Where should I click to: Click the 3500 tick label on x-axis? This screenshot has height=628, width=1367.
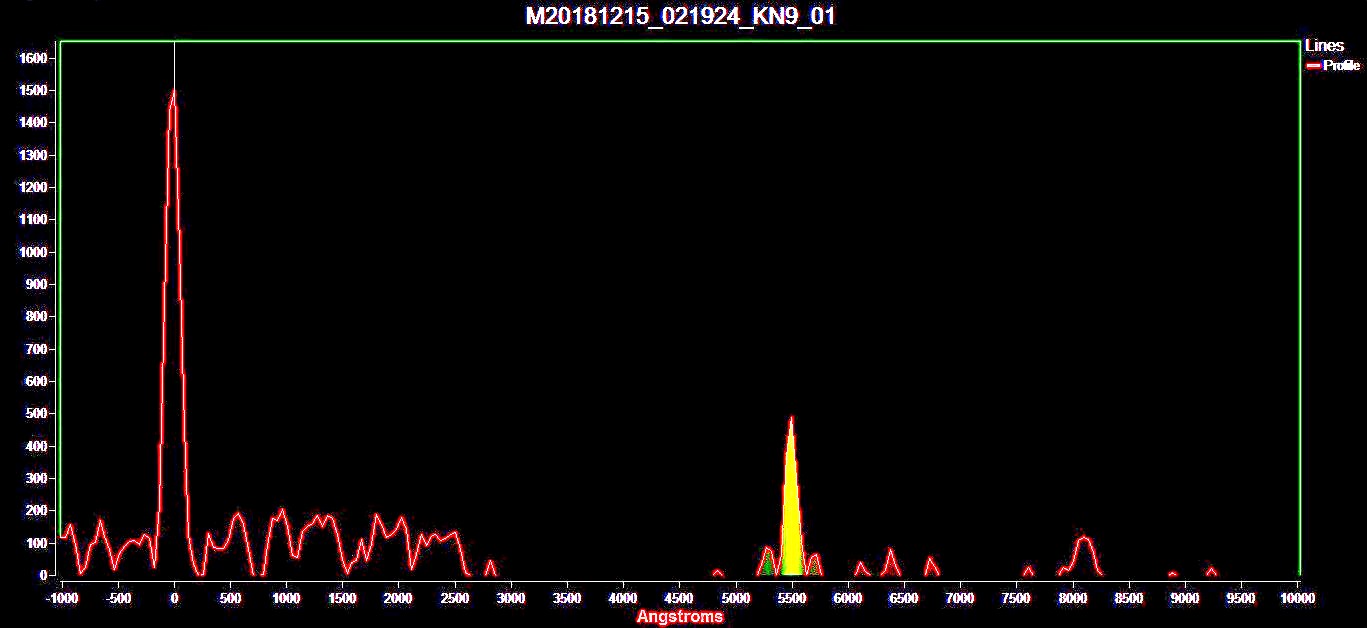pyautogui.click(x=567, y=598)
